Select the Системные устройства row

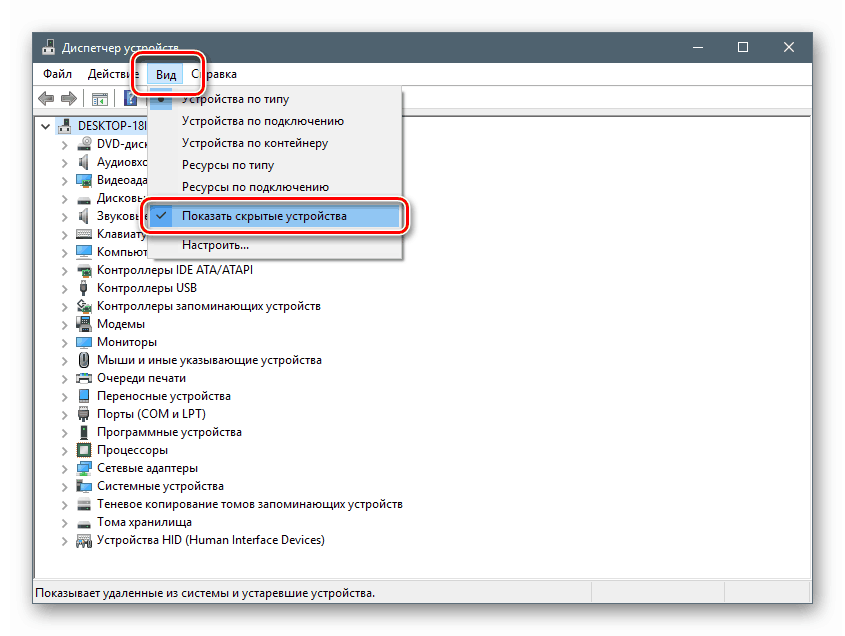(160, 486)
